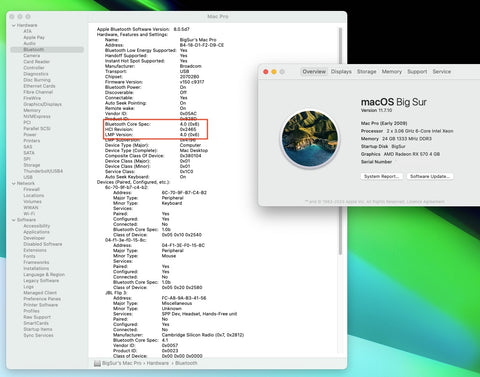Close the About This Mac window
This screenshot has width=480, height=377.
(x=266, y=72)
